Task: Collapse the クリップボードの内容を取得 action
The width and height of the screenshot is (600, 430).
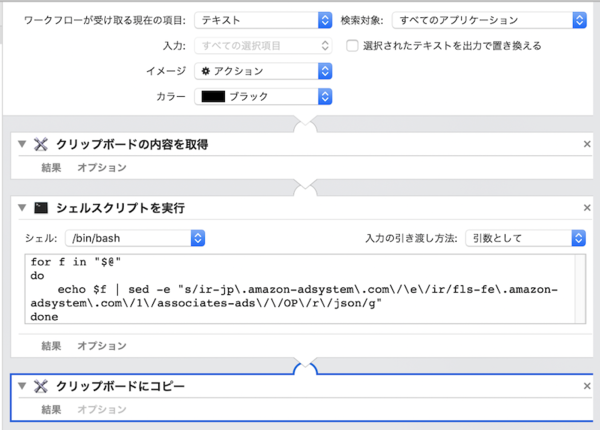Action: point(22,145)
